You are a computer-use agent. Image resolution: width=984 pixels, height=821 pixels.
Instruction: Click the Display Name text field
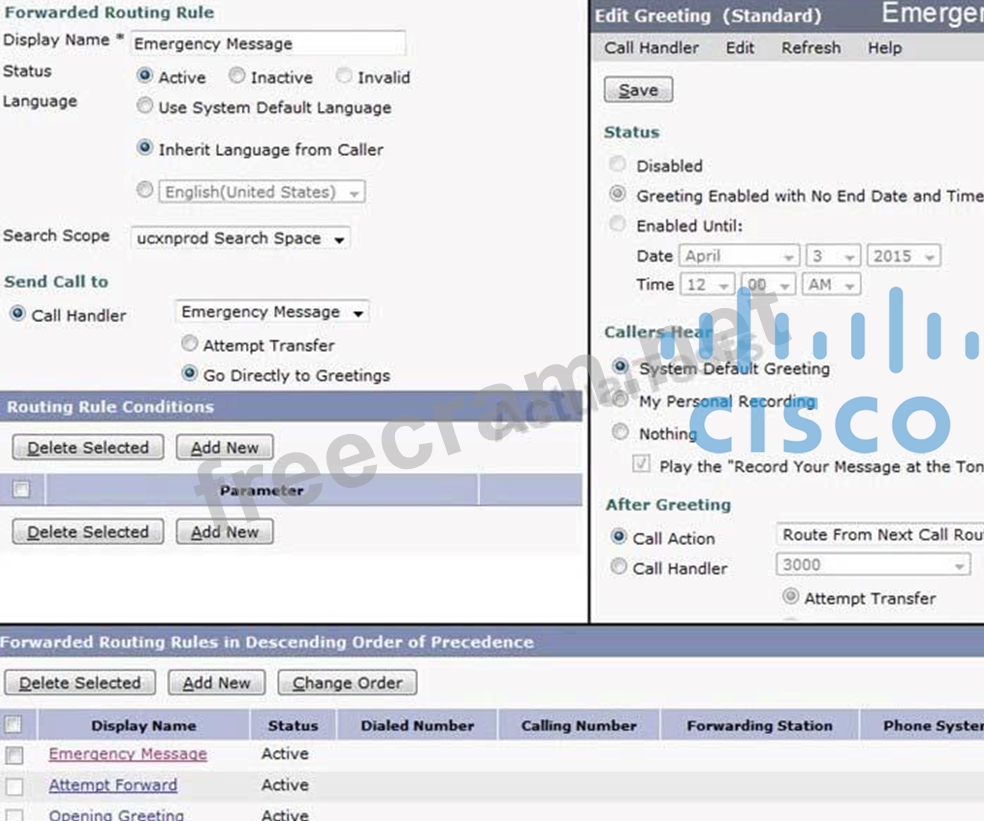[x=268, y=44]
